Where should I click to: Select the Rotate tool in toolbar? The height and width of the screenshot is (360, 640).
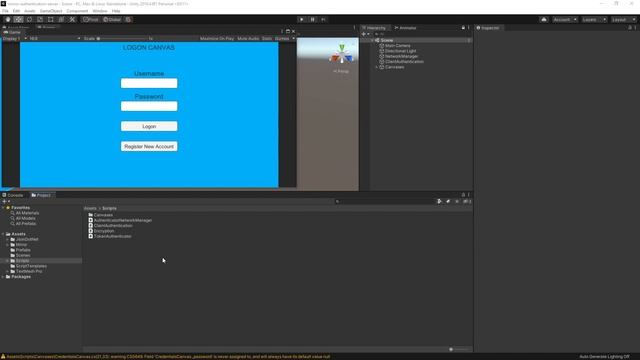click(29, 20)
